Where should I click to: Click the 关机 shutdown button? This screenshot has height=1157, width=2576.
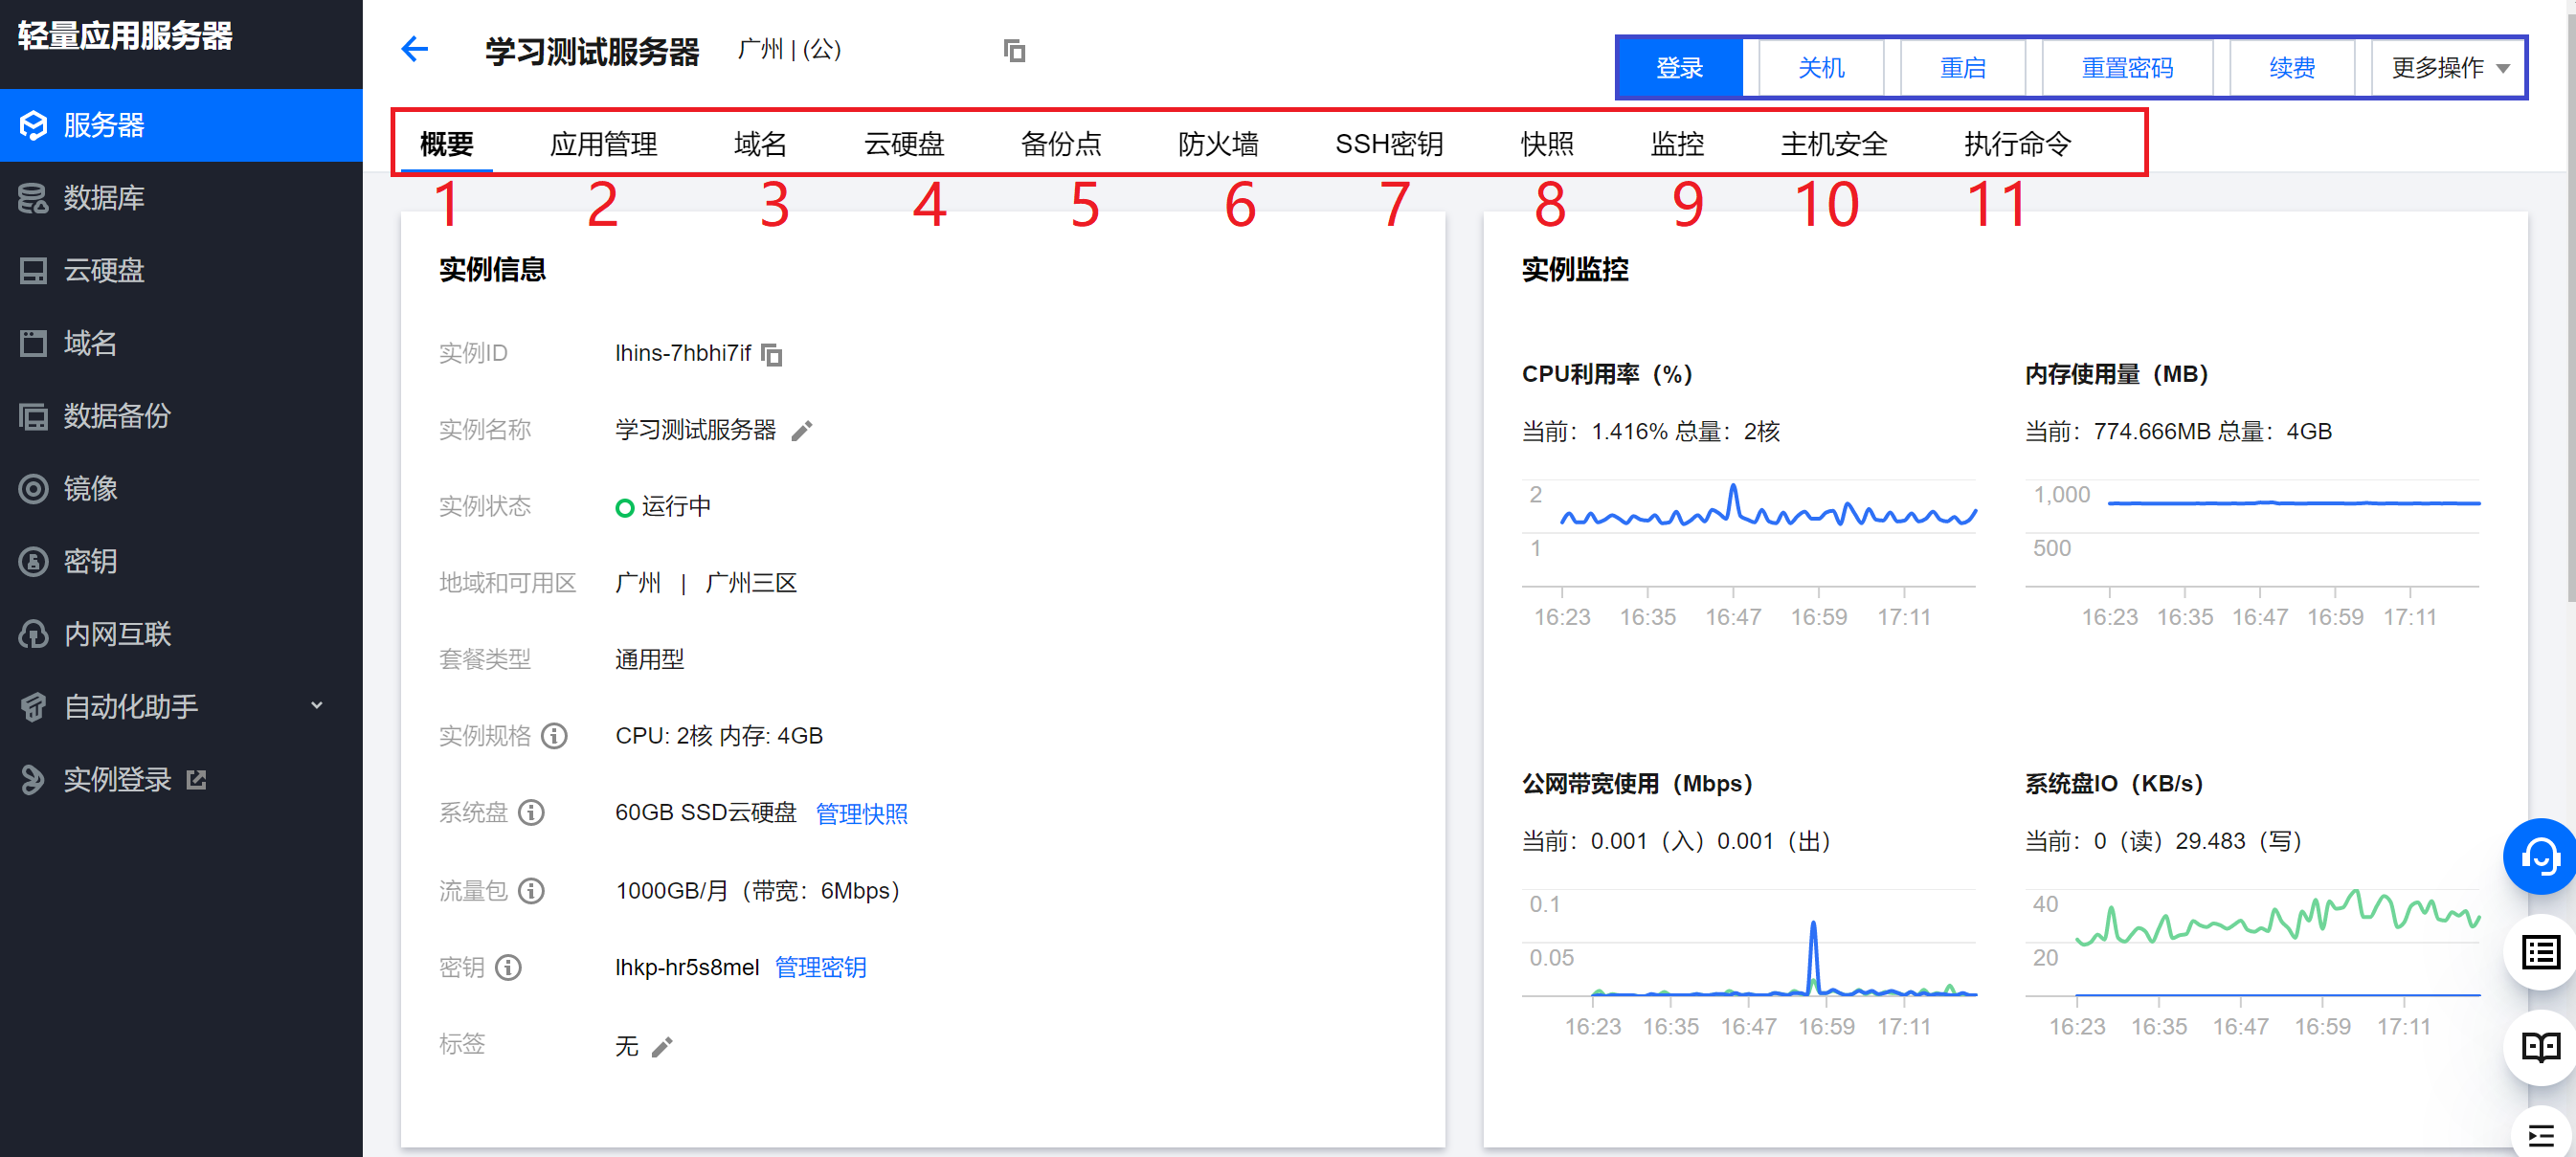tap(1821, 68)
